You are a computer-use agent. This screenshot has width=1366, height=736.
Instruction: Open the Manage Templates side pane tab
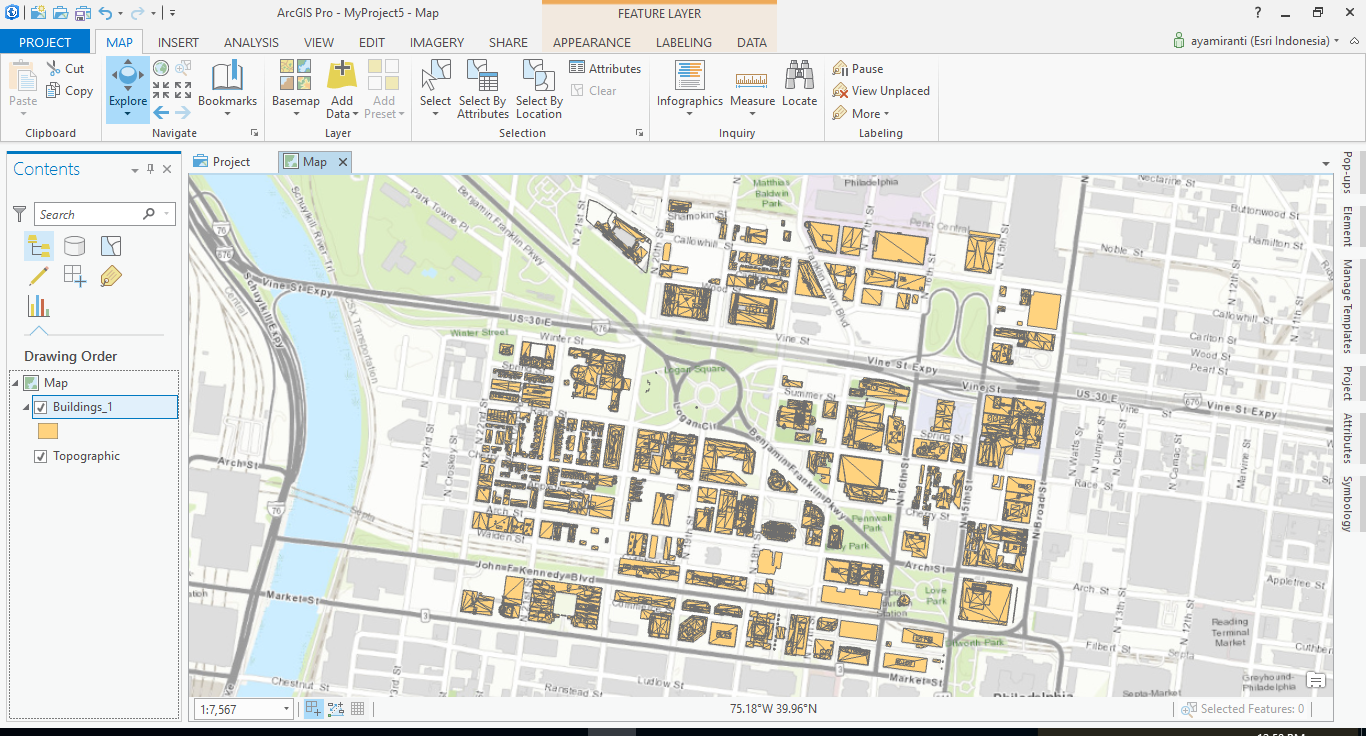1347,306
